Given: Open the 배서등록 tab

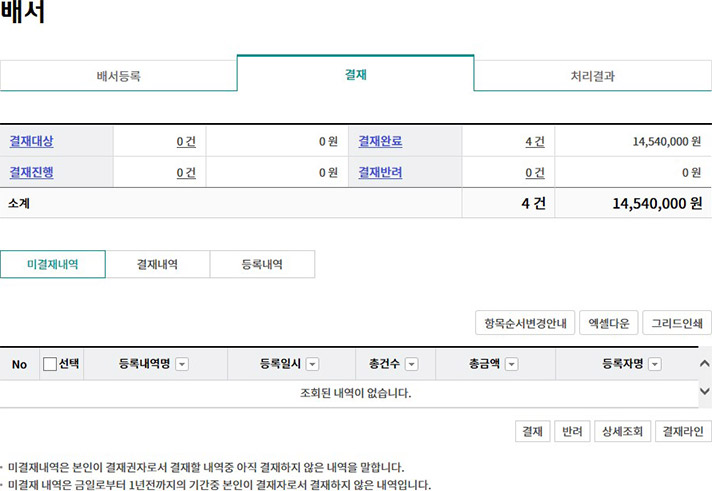Looking at the screenshot, I should point(118,76).
